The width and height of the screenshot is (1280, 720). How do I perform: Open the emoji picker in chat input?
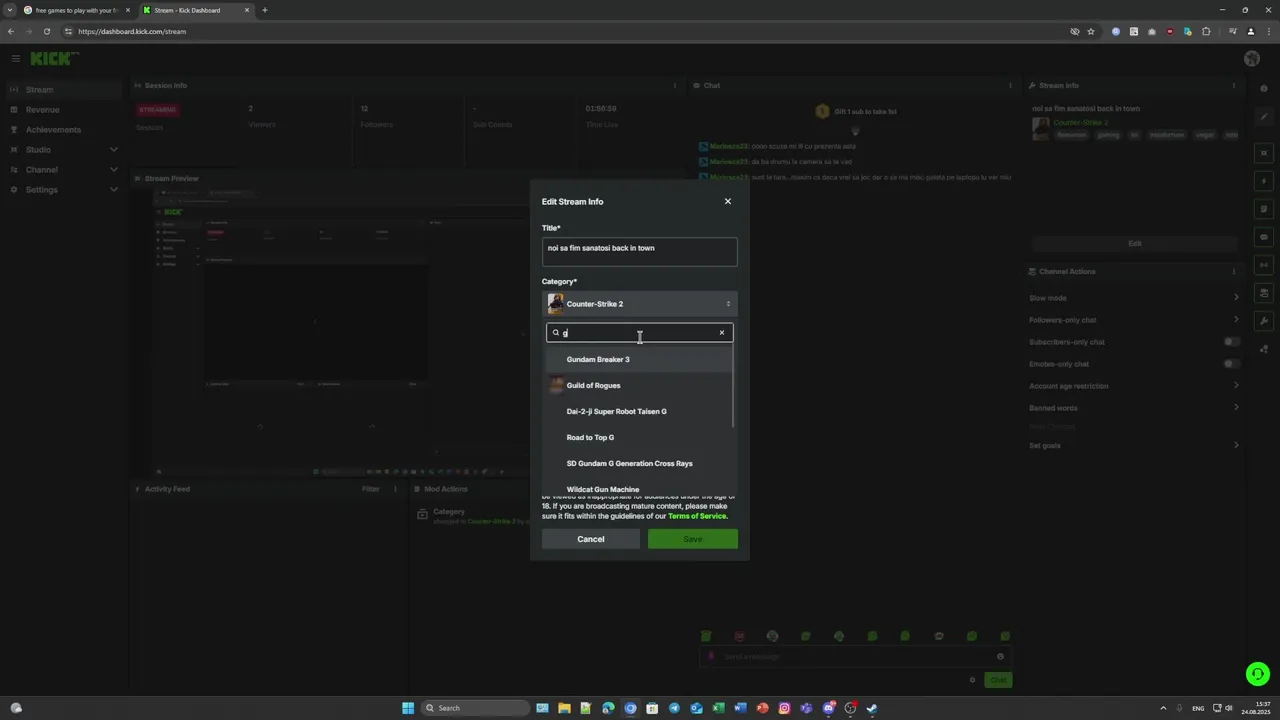[1000, 657]
